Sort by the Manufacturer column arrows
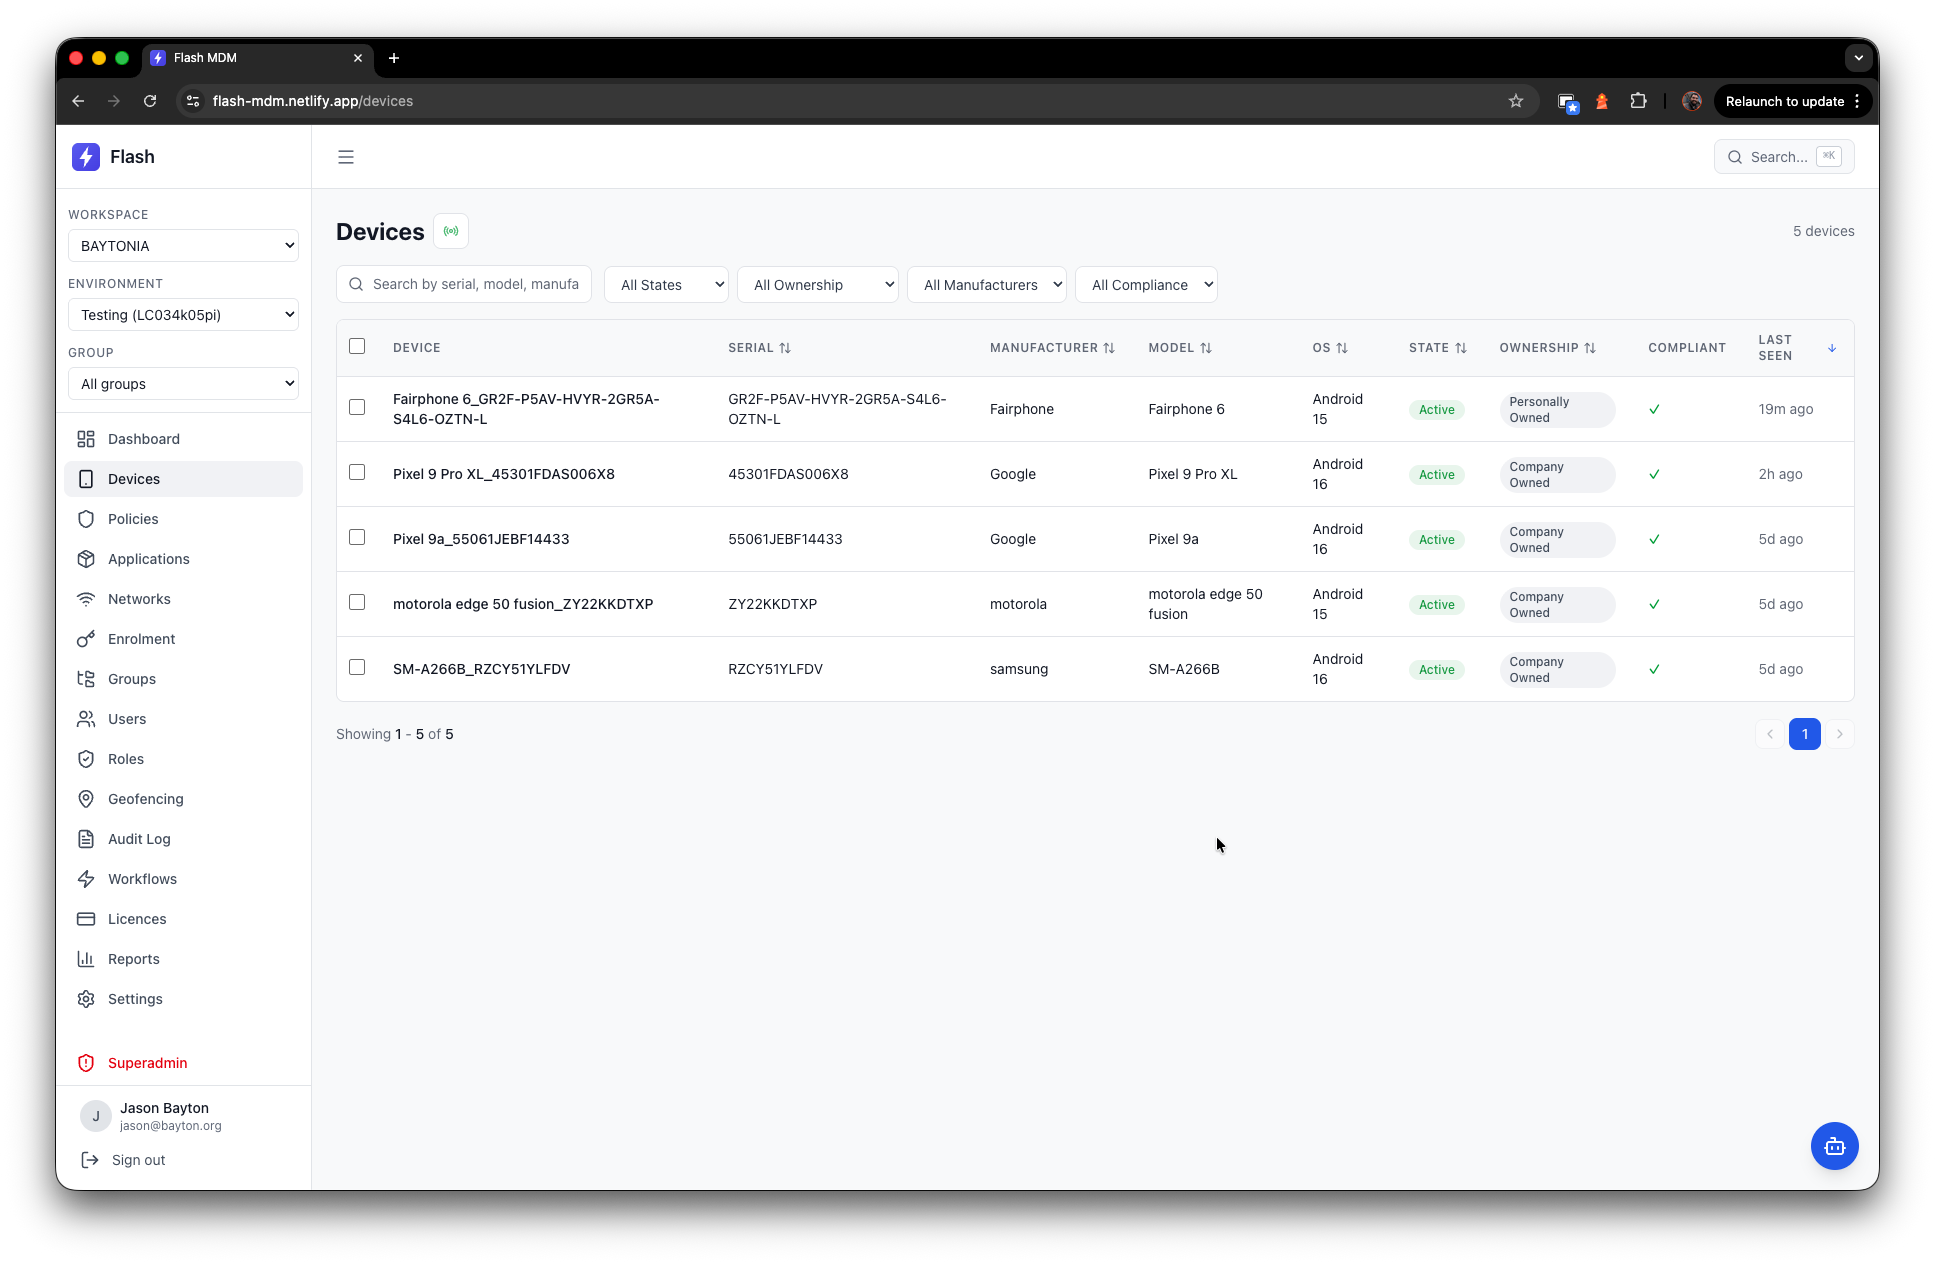Viewport: 1935px width, 1264px height. coord(1108,348)
